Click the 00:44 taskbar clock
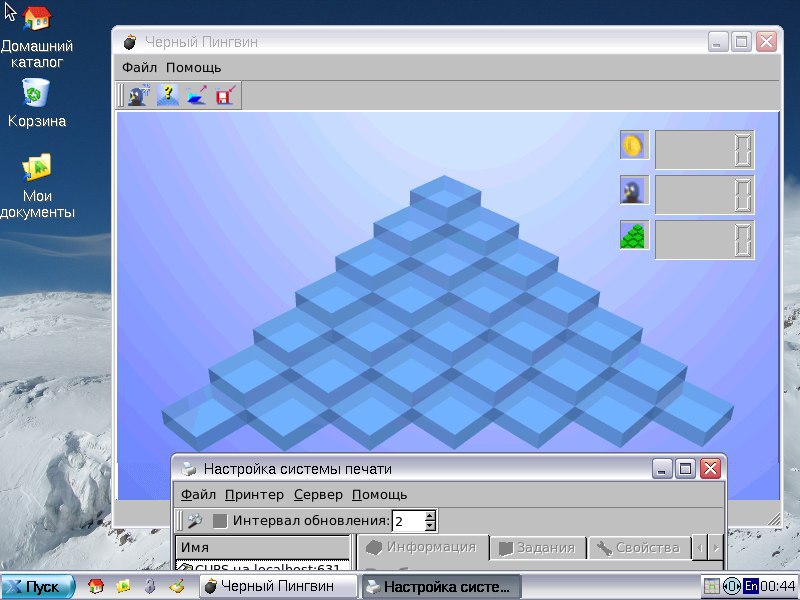800x600 pixels. pos(779,586)
